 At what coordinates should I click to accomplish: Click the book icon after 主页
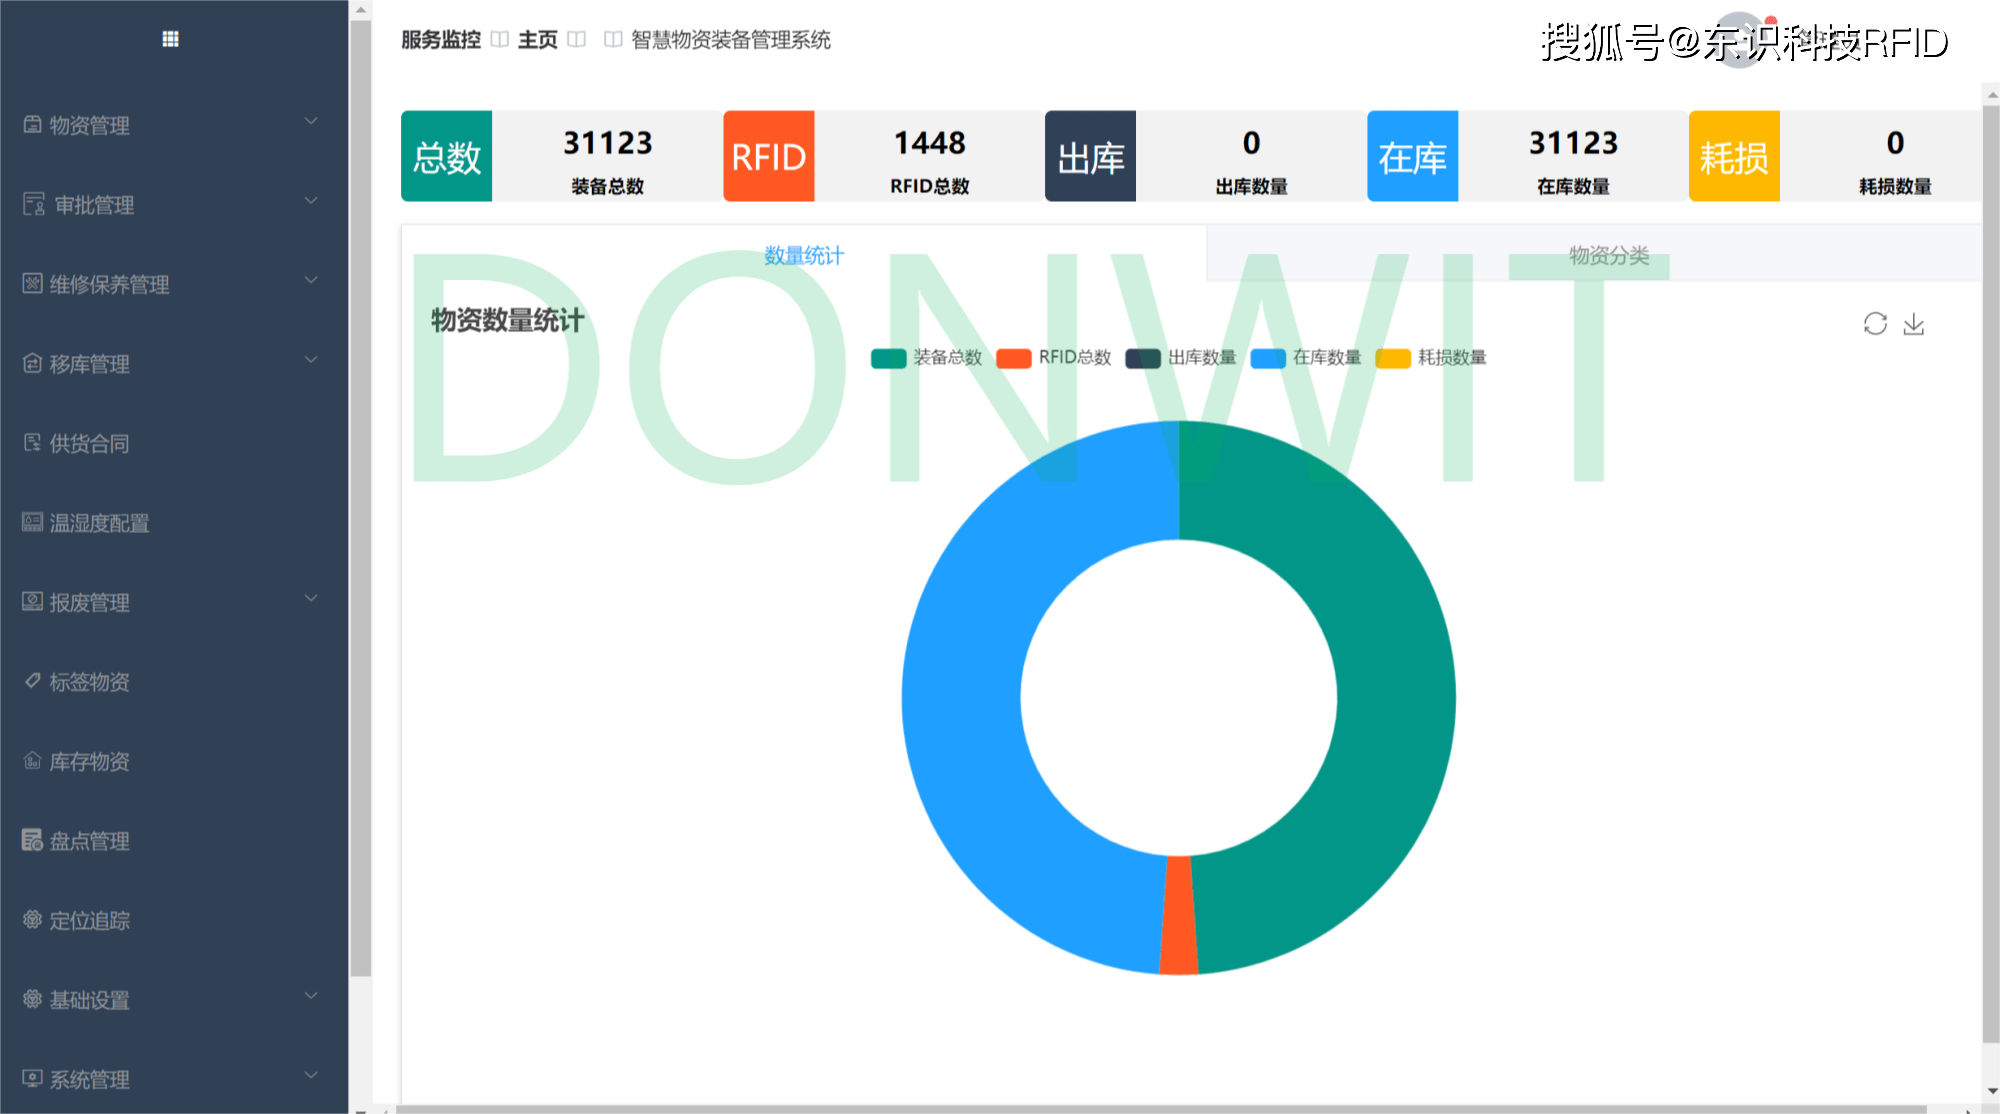577,39
